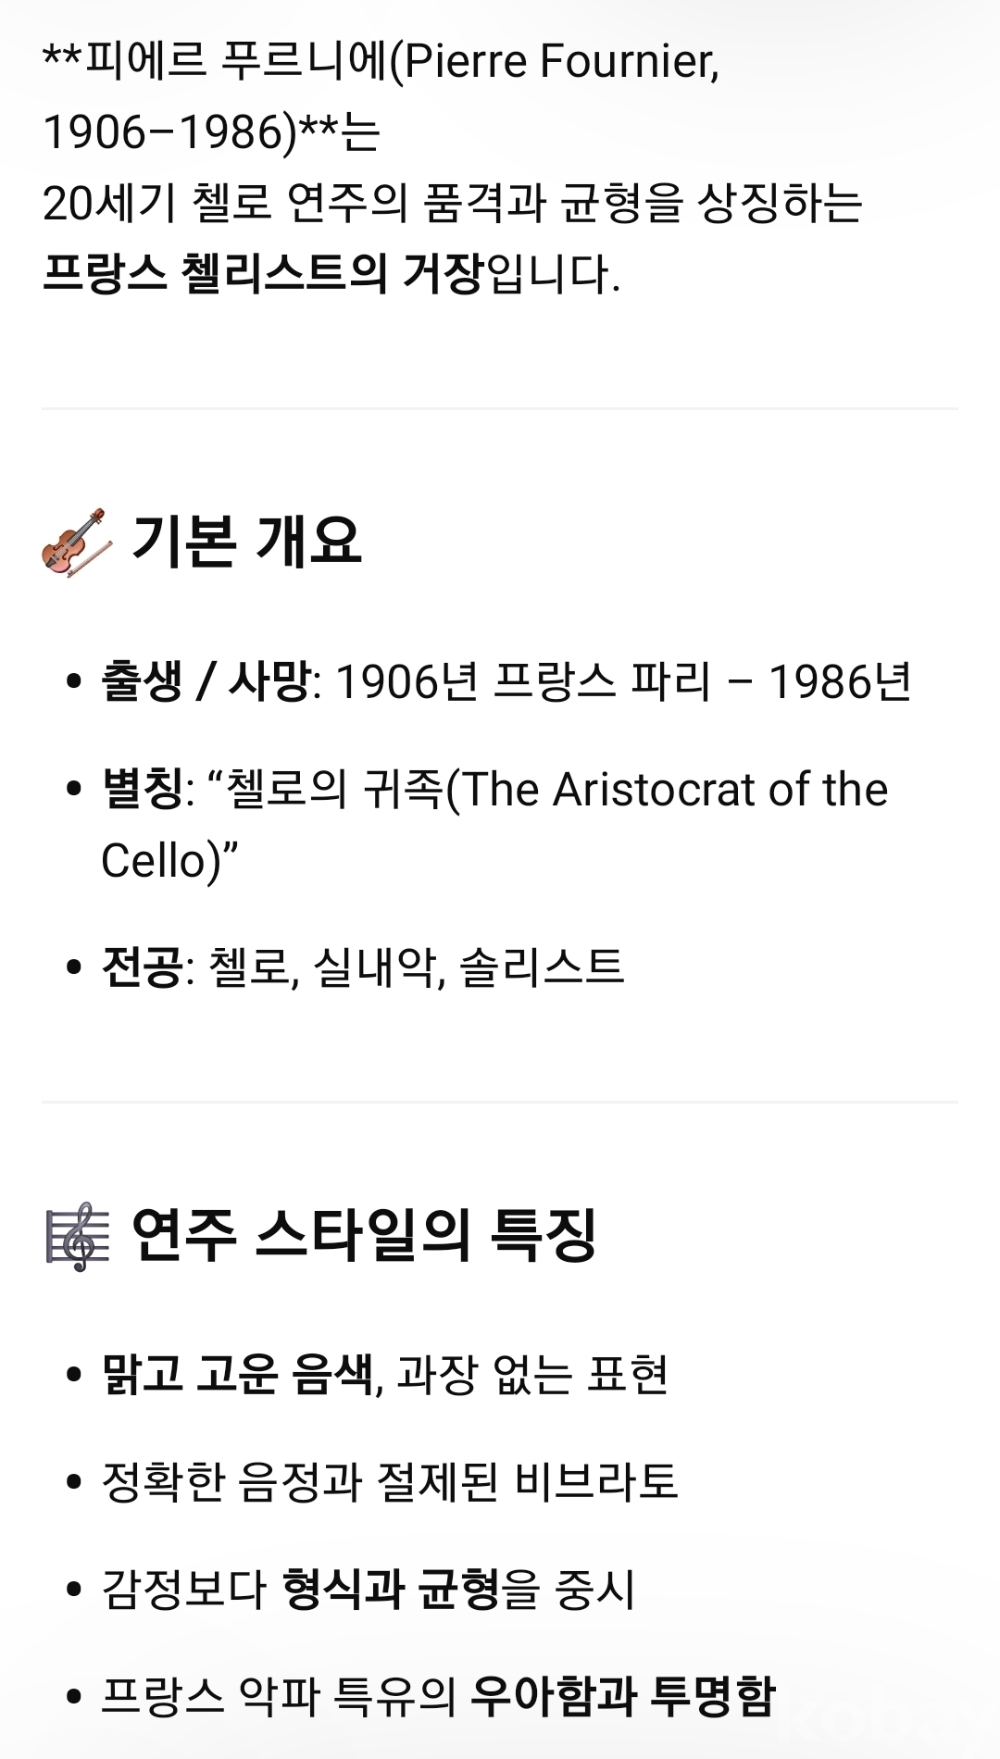Tap the 연주 스타일의 특징 heading

click(x=364, y=1235)
